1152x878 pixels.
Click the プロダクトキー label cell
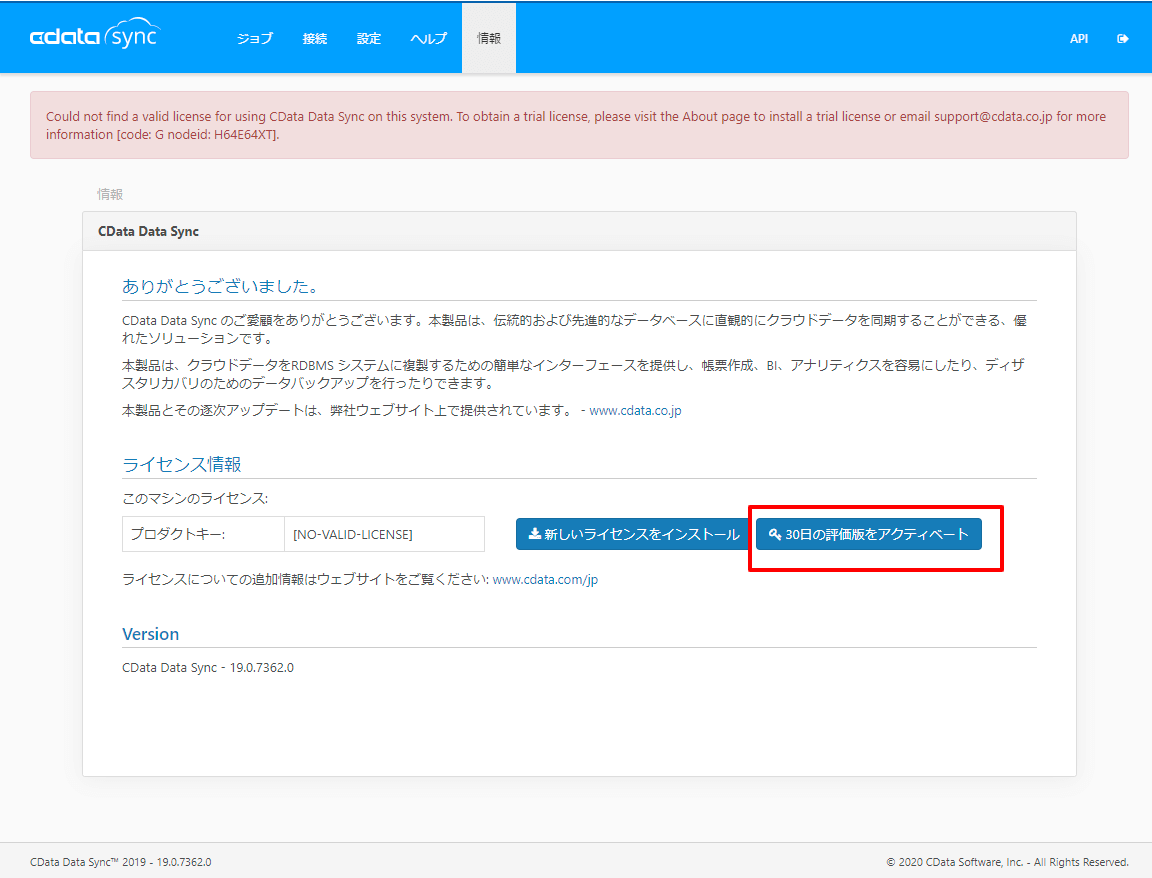coord(178,534)
